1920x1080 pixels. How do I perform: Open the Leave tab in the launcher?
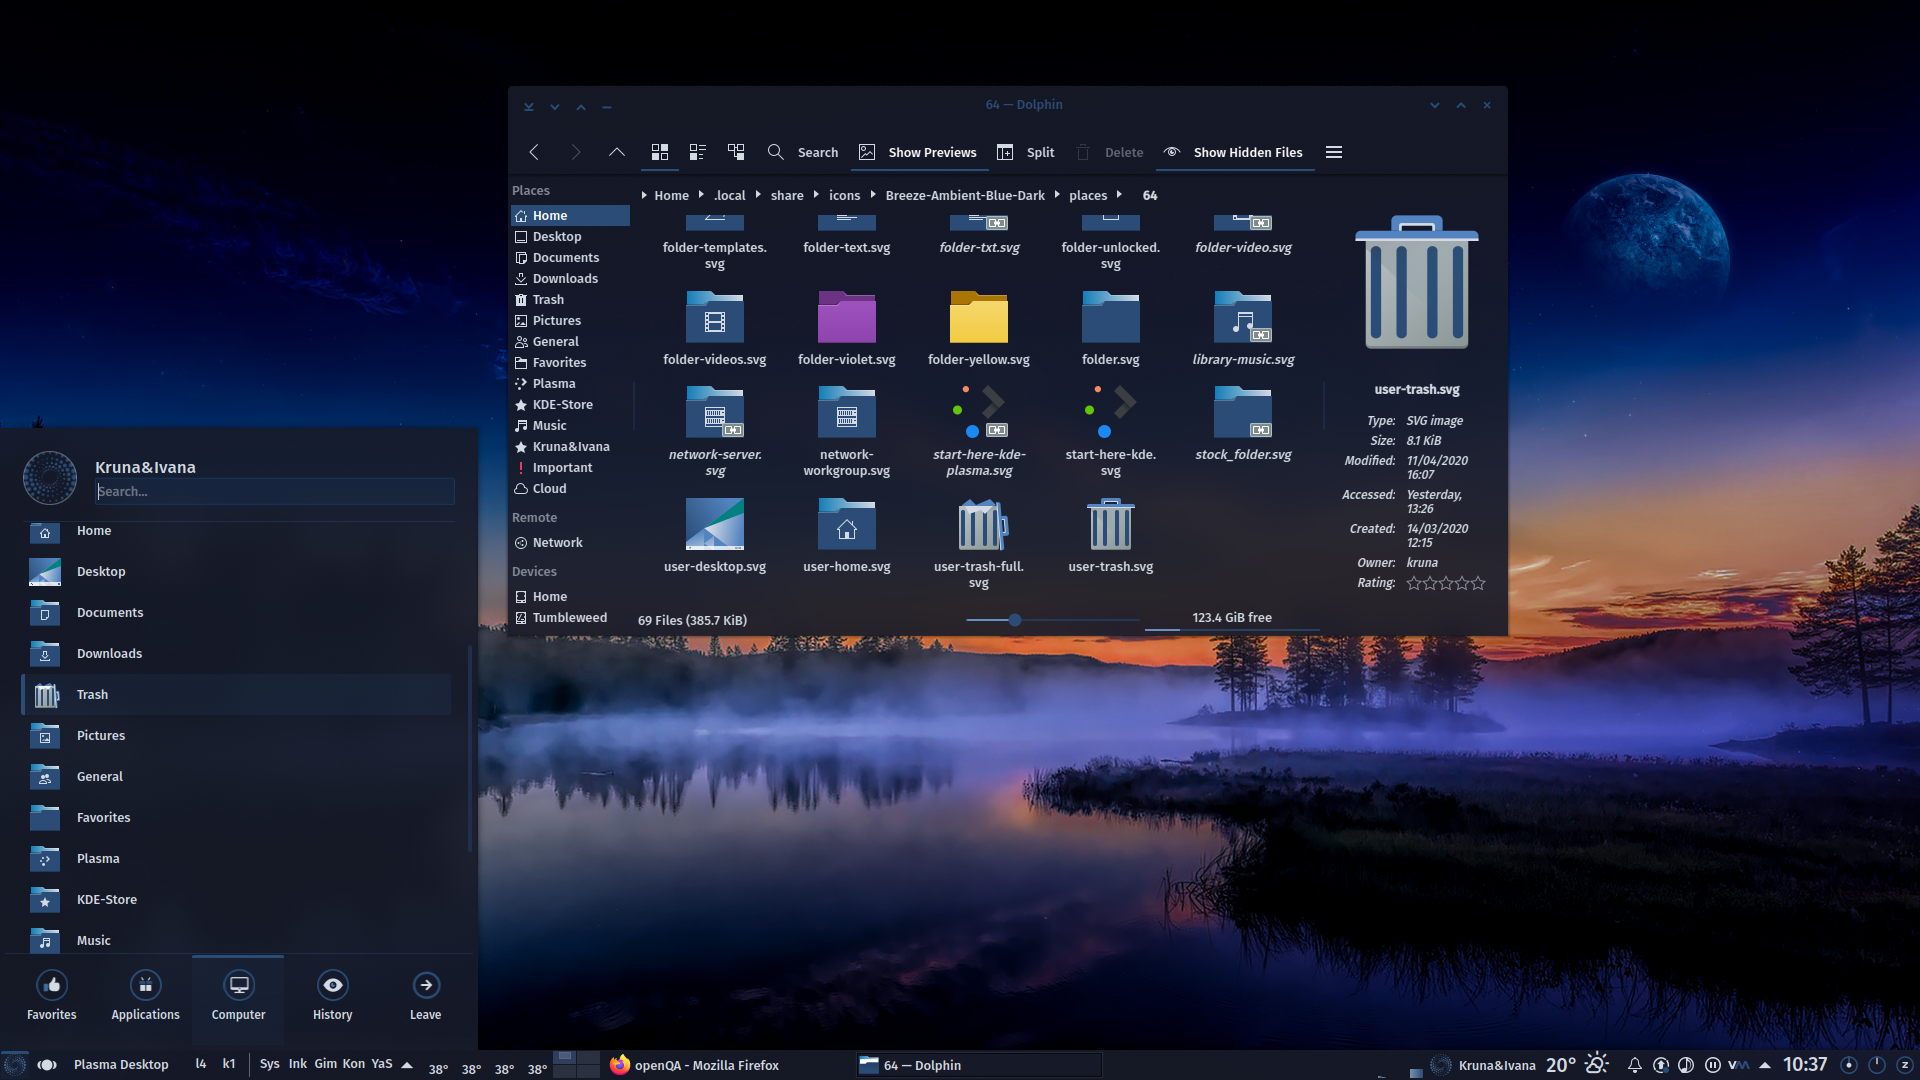pyautogui.click(x=425, y=997)
